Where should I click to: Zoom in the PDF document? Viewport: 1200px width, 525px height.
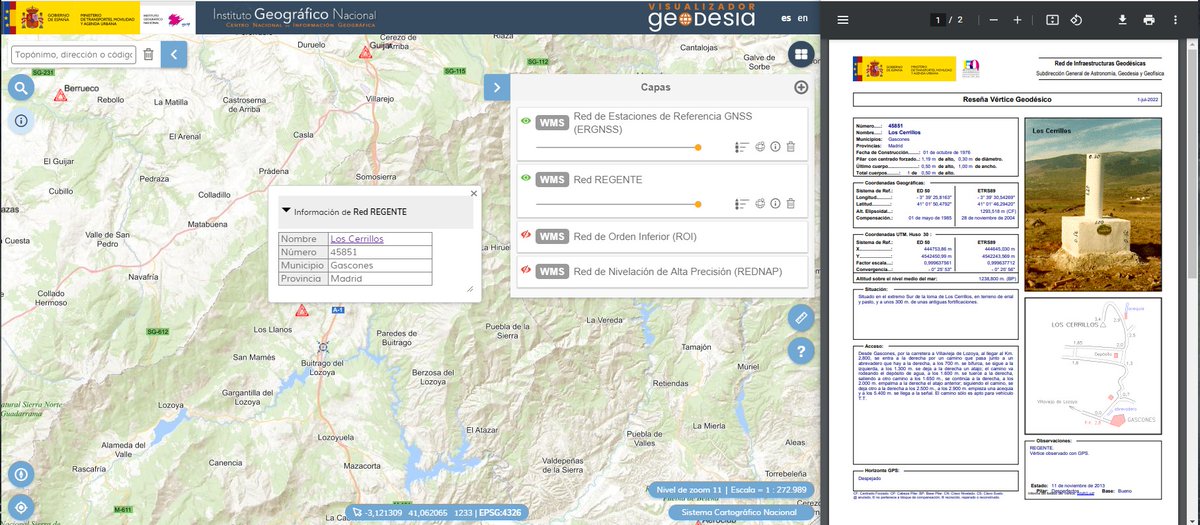coord(1017,20)
